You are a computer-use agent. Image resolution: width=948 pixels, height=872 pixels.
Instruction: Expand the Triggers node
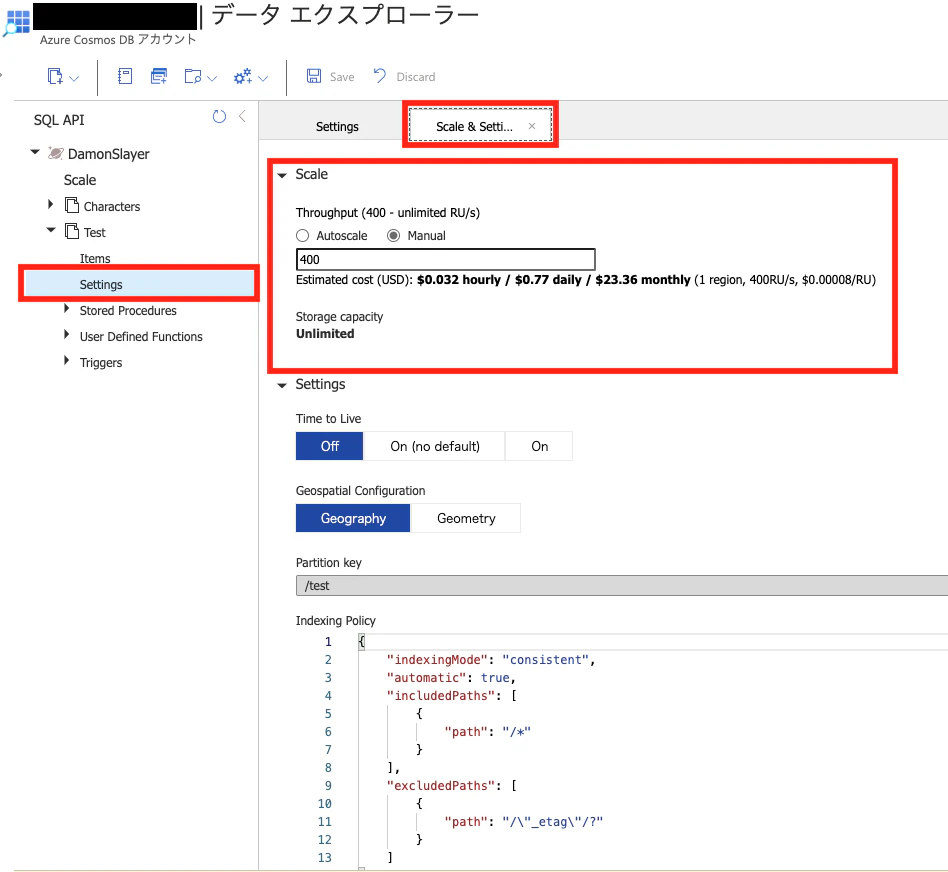pyautogui.click(x=67, y=360)
